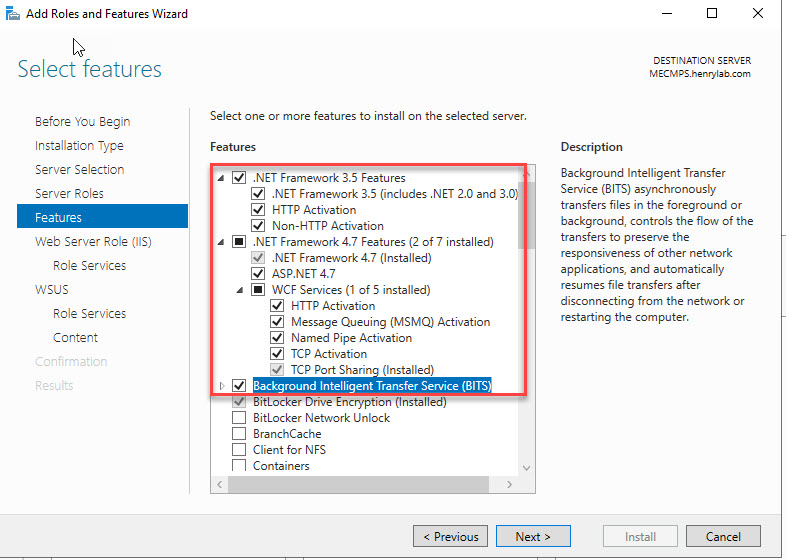This screenshot has width=786, height=560.
Task: Click the wizard icon in title bar
Action: (11, 14)
